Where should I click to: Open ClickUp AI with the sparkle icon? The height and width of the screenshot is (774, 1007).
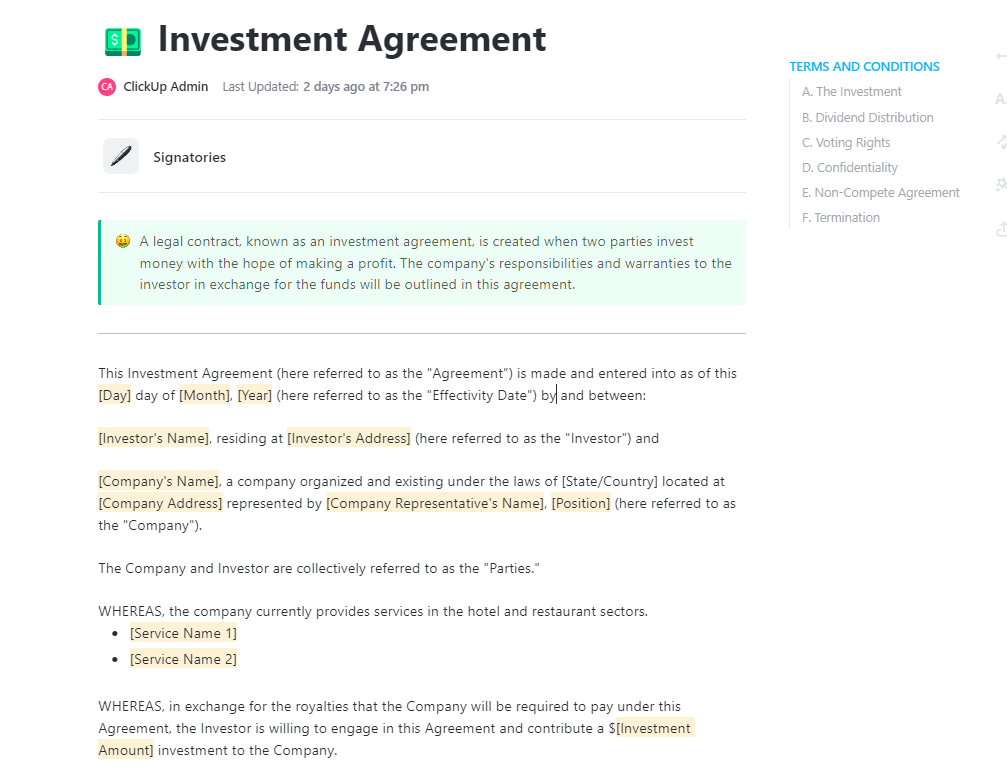[x=1001, y=184]
